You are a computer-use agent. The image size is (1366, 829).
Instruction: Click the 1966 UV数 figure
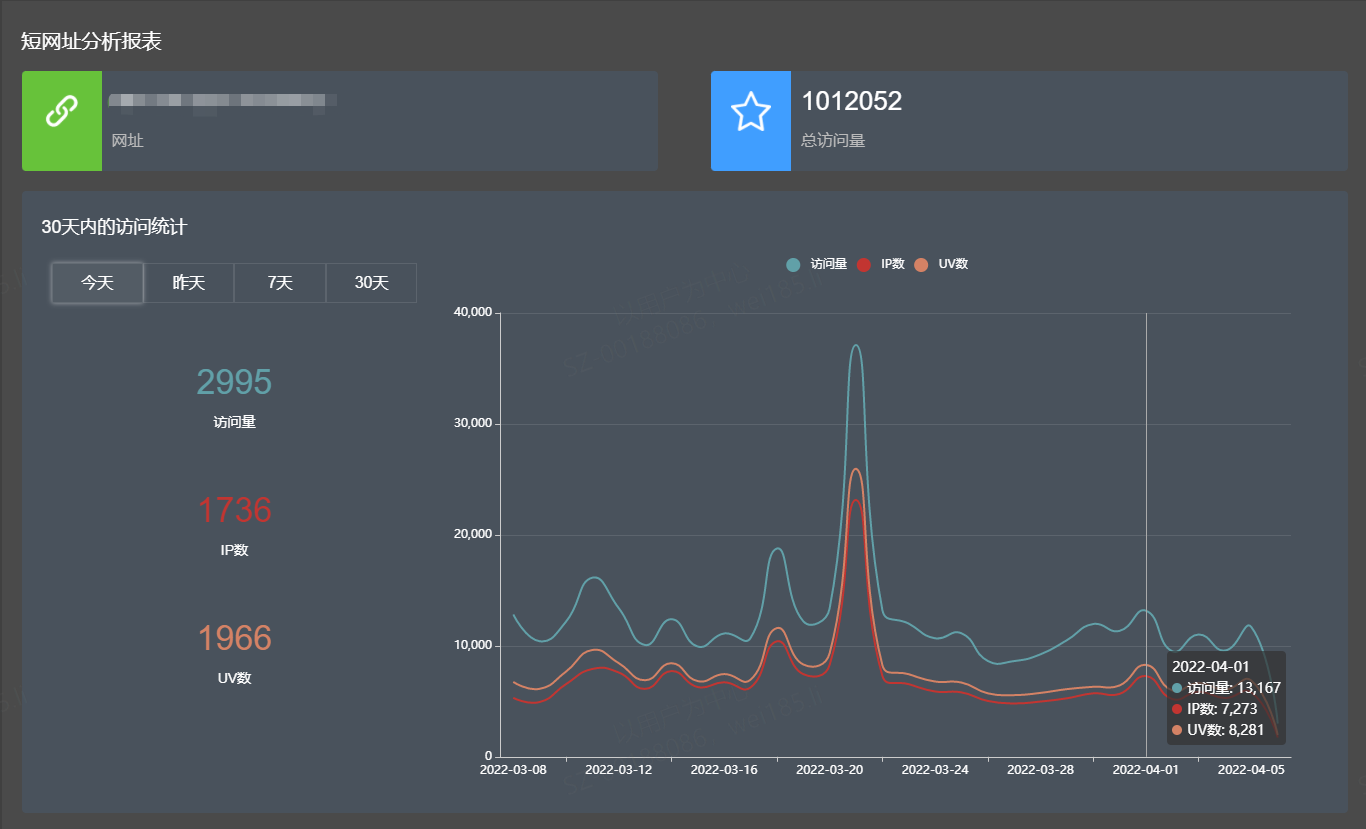[x=234, y=638]
